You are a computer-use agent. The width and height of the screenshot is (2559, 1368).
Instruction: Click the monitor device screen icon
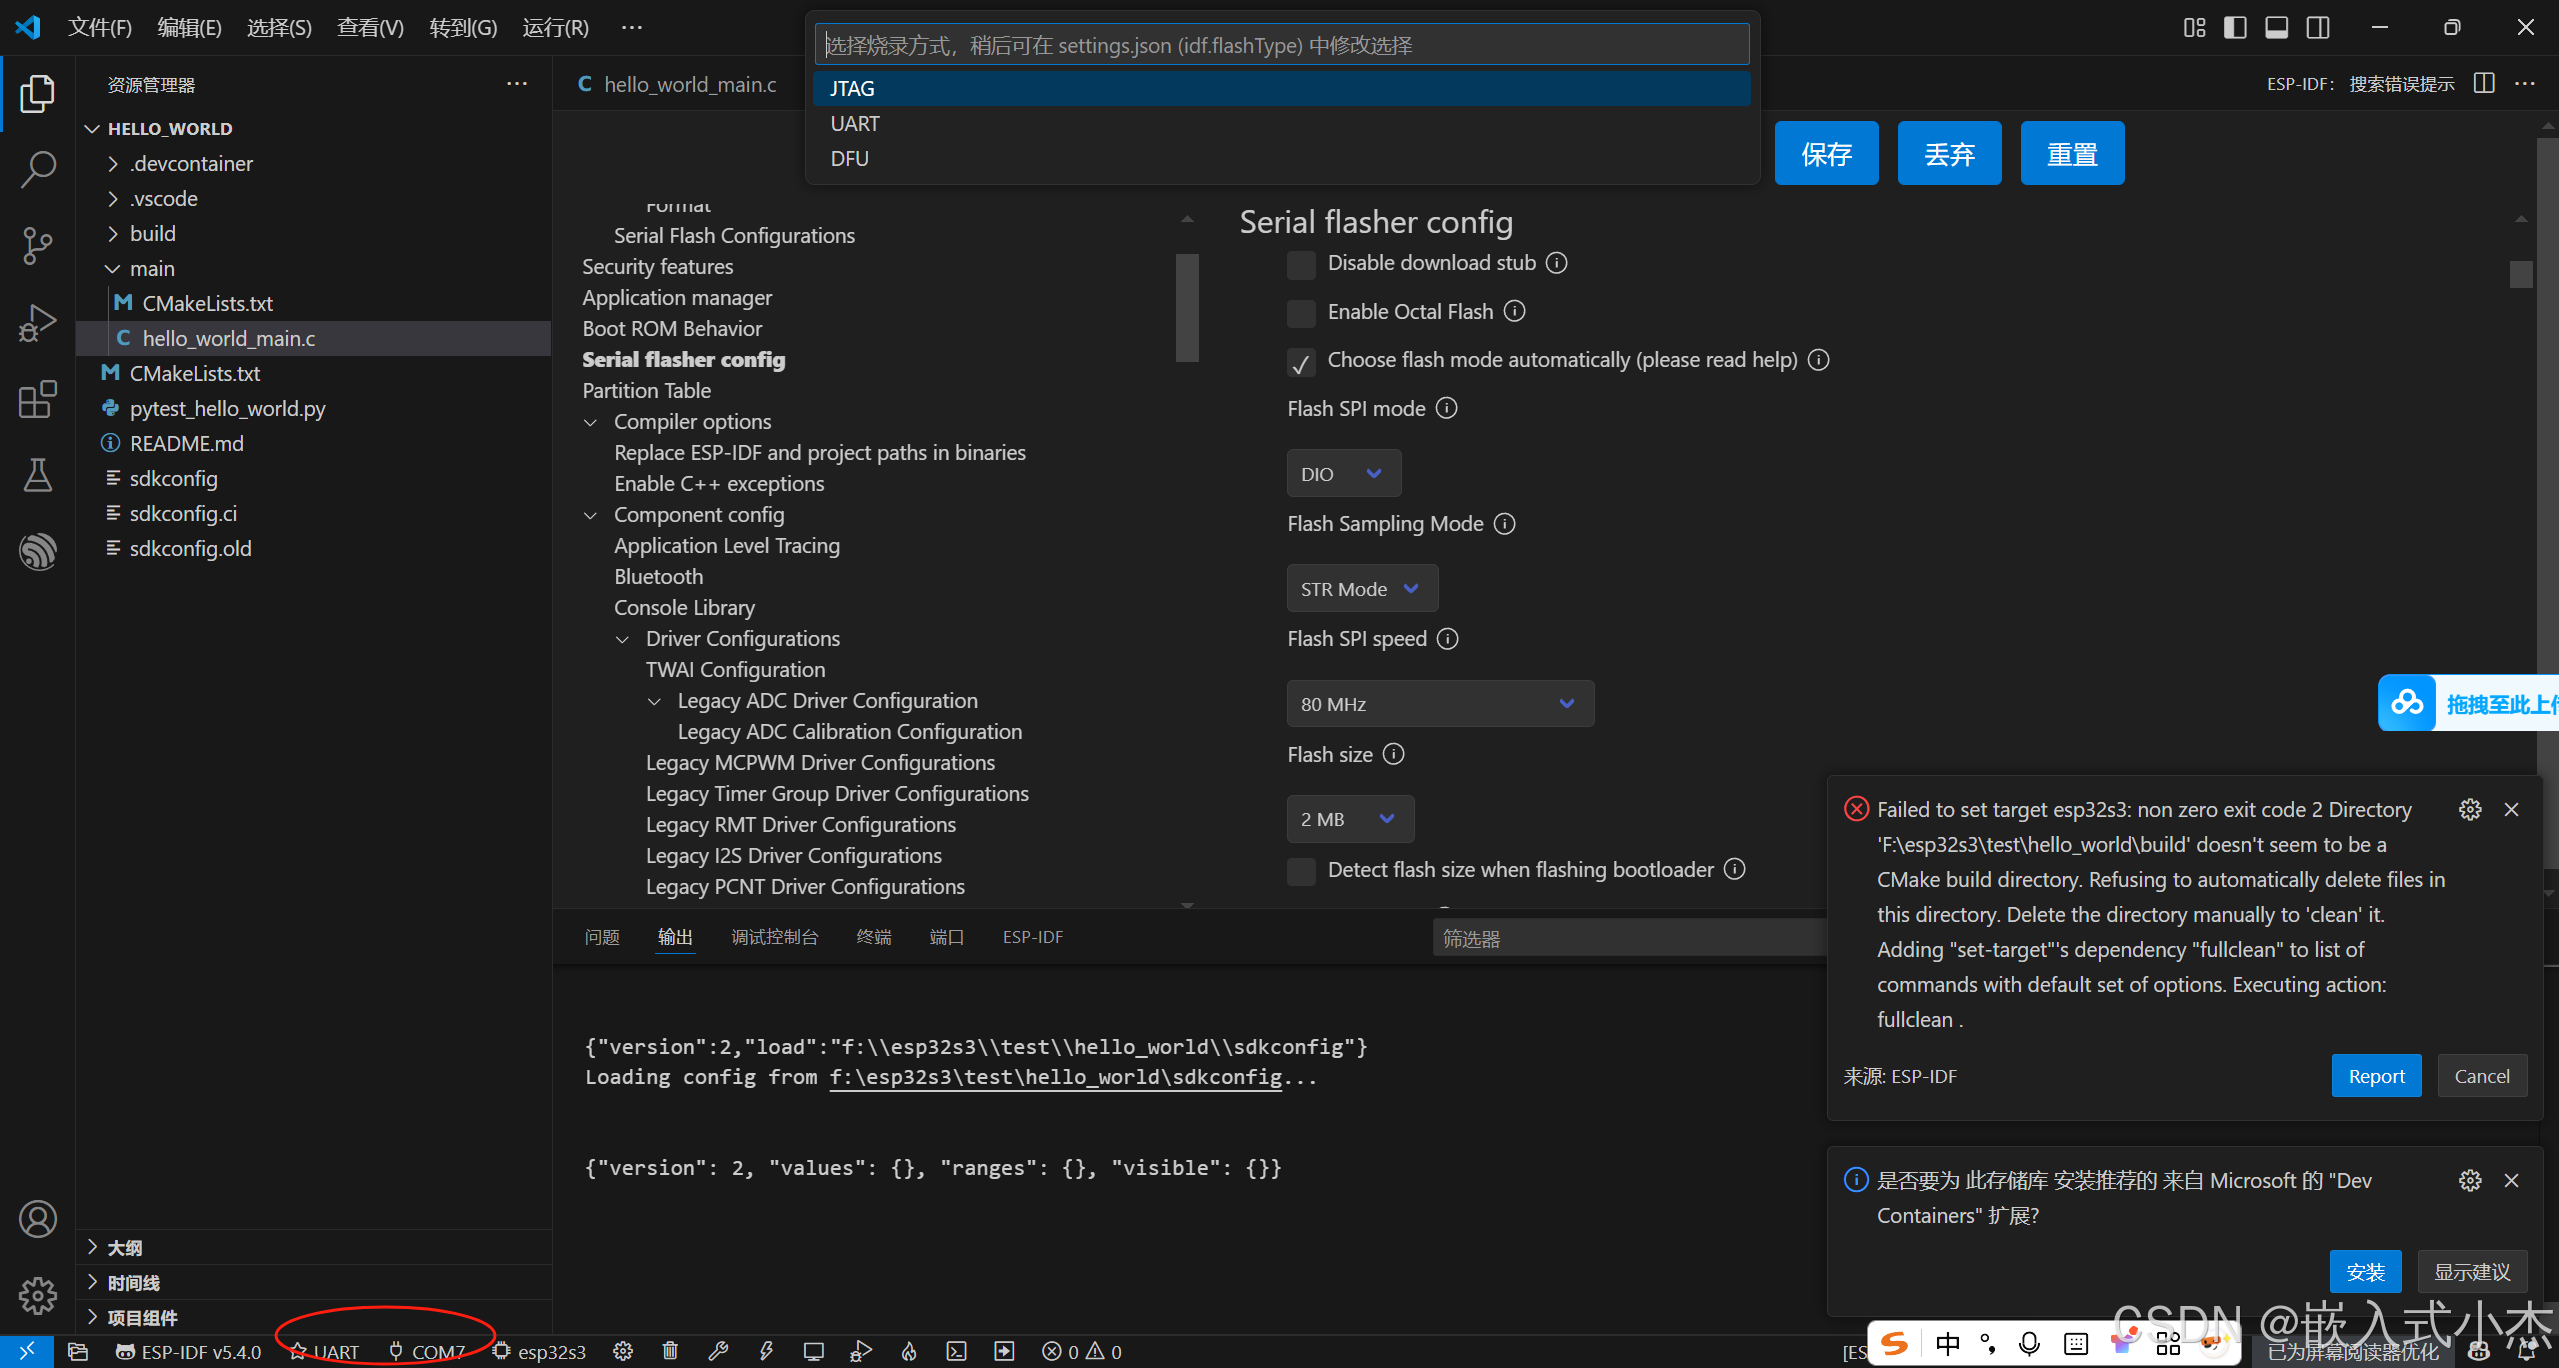tap(813, 1352)
